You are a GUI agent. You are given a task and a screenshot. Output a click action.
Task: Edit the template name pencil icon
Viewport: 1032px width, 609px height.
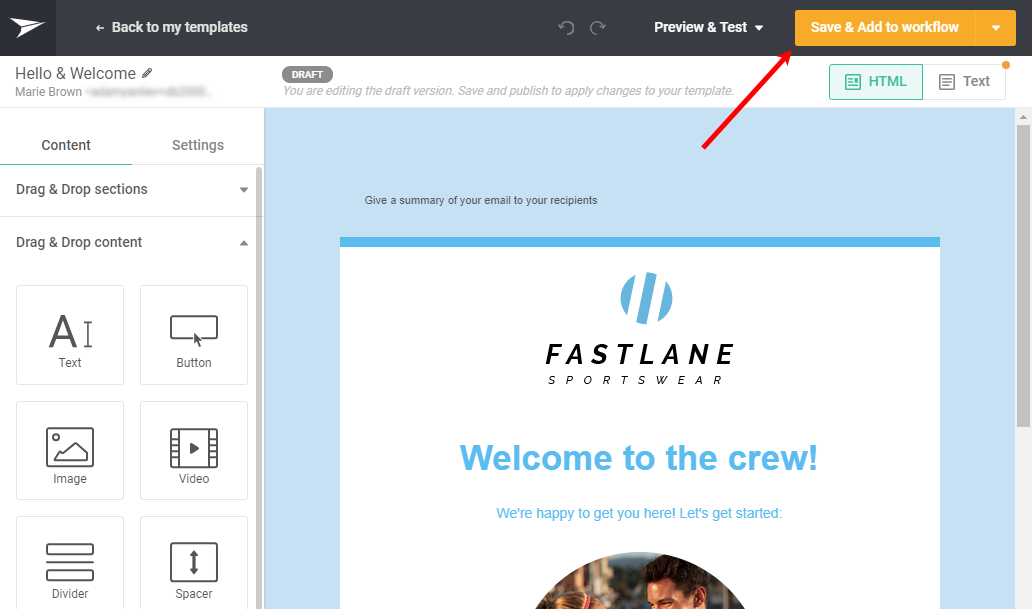147,73
